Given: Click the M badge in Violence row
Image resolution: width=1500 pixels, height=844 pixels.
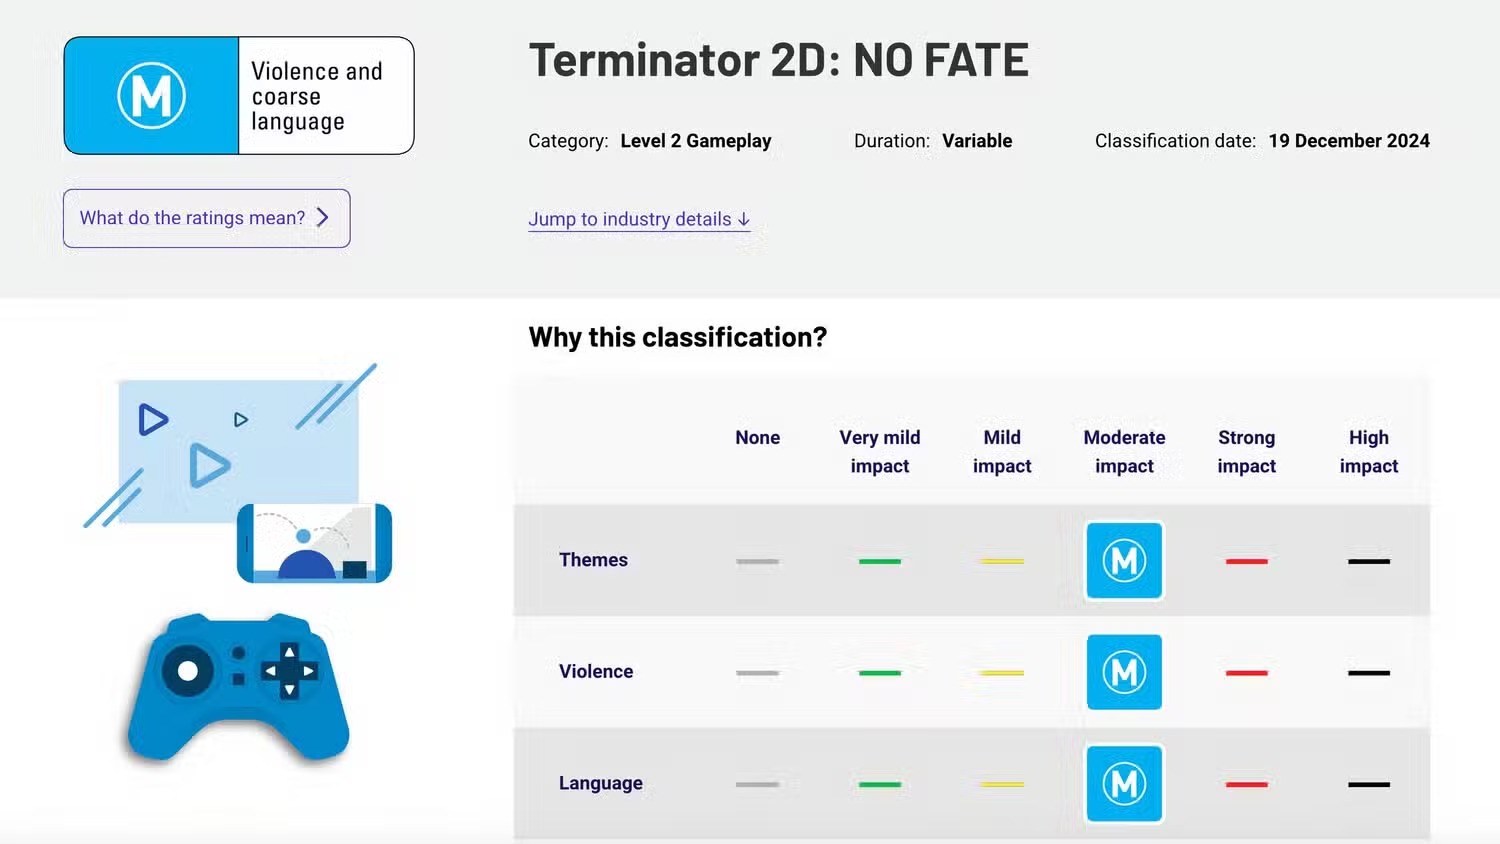Looking at the screenshot, I should point(1124,672).
